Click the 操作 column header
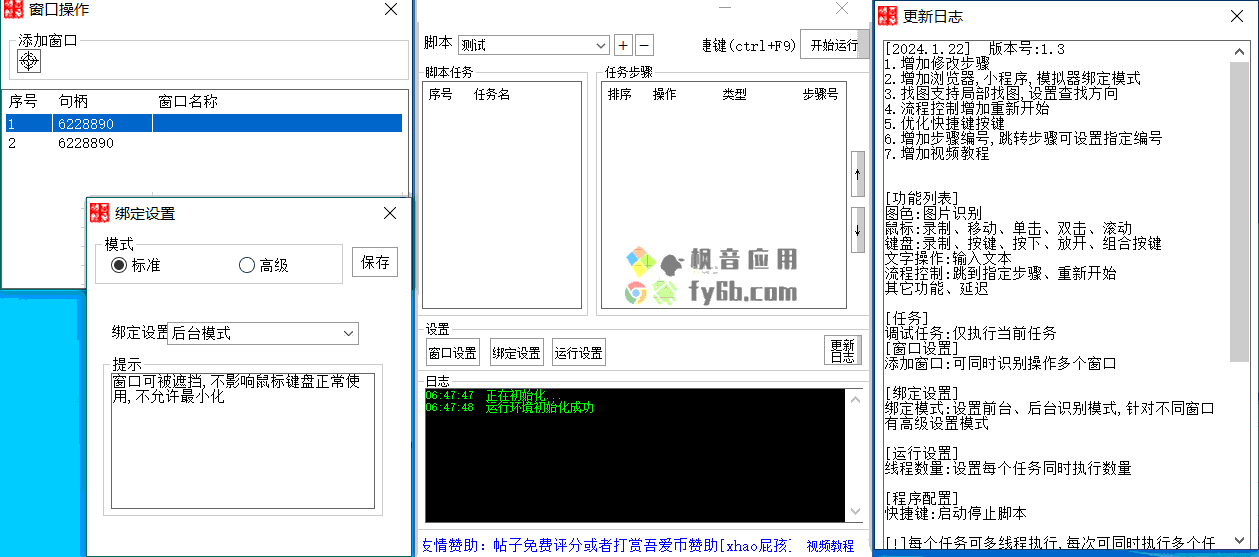Image resolution: width=1259 pixels, height=557 pixels. (x=664, y=94)
